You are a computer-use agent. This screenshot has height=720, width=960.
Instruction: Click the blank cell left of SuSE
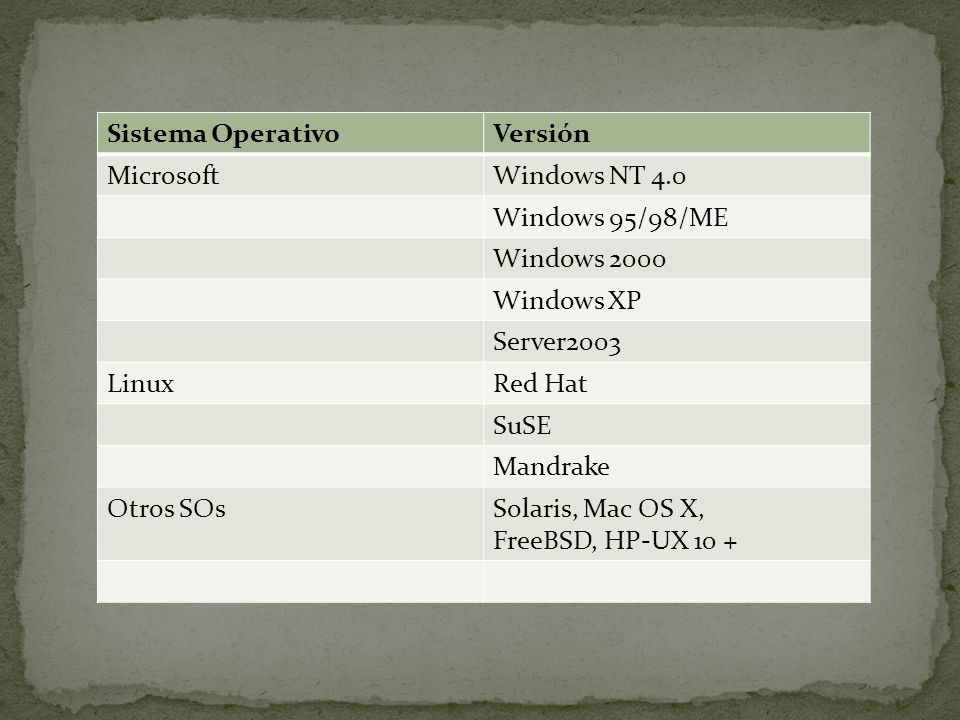click(290, 425)
